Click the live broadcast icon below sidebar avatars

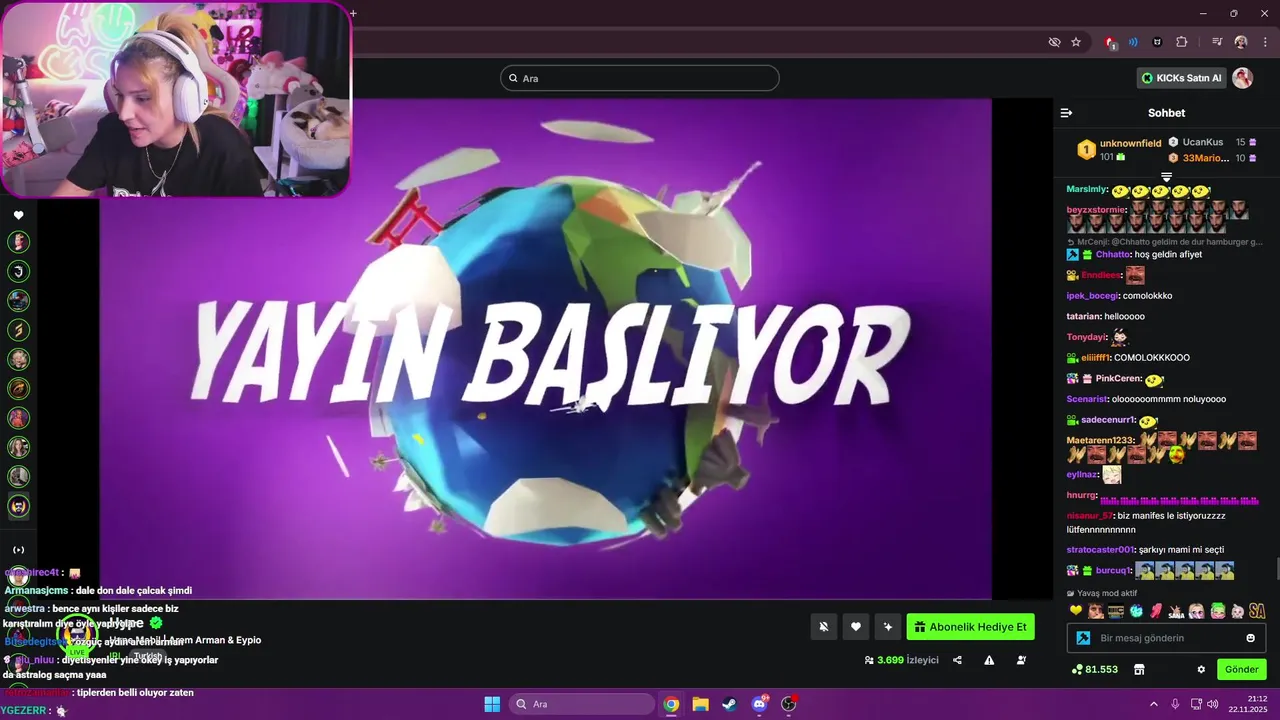18,550
